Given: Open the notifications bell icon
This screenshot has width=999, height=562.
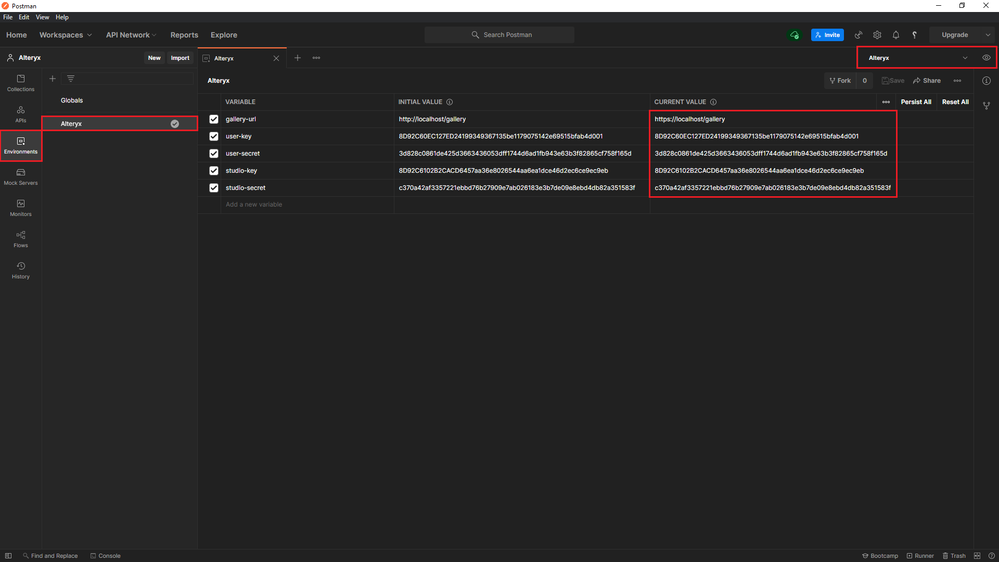Looking at the screenshot, I should coord(896,35).
